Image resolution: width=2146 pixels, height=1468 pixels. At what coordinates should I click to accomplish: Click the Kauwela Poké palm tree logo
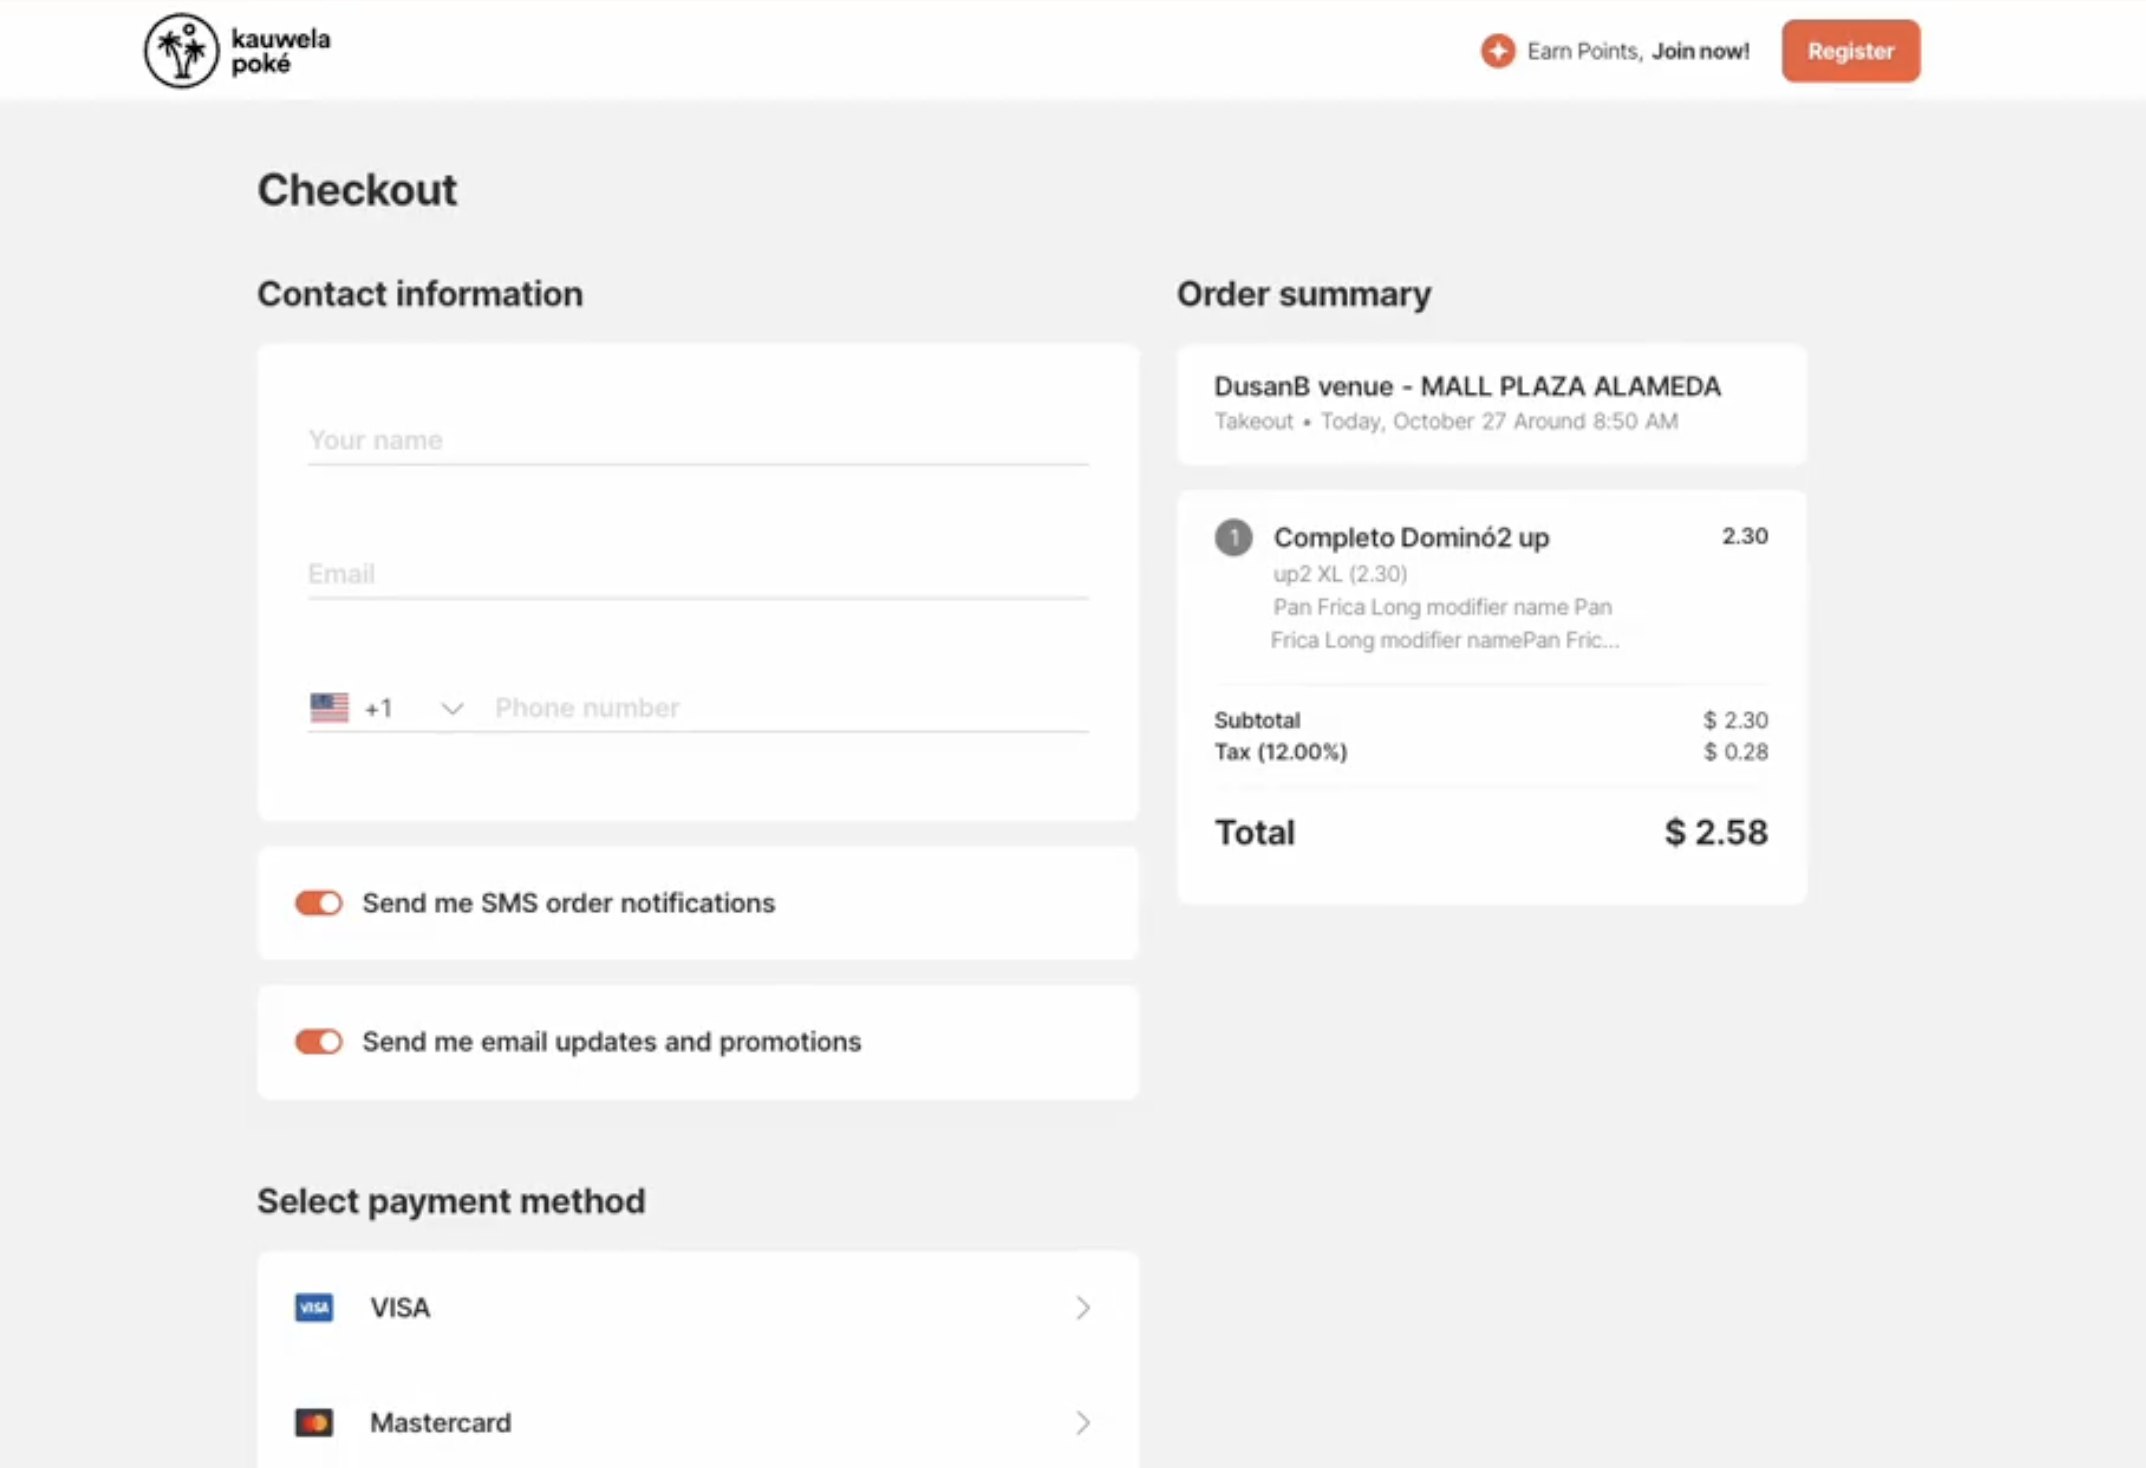(x=181, y=50)
